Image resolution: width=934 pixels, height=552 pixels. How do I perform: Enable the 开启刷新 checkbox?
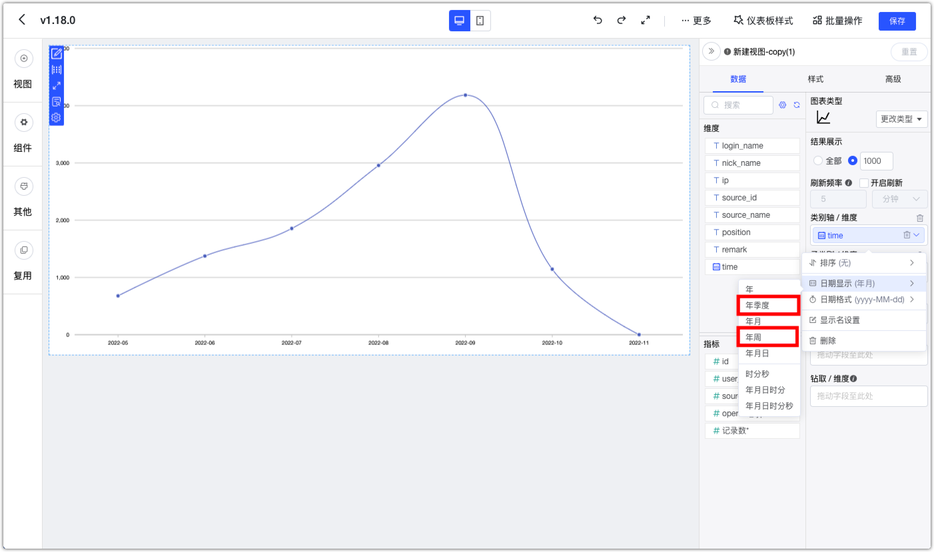[x=864, y=183]
